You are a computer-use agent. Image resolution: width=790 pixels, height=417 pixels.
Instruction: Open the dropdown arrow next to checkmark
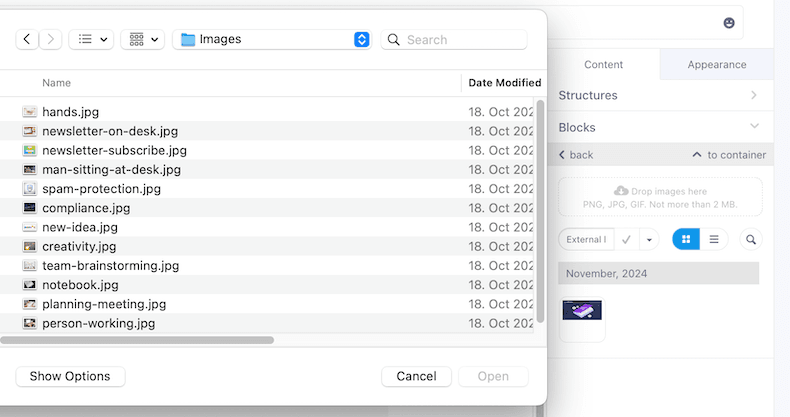tap(649, 240)
